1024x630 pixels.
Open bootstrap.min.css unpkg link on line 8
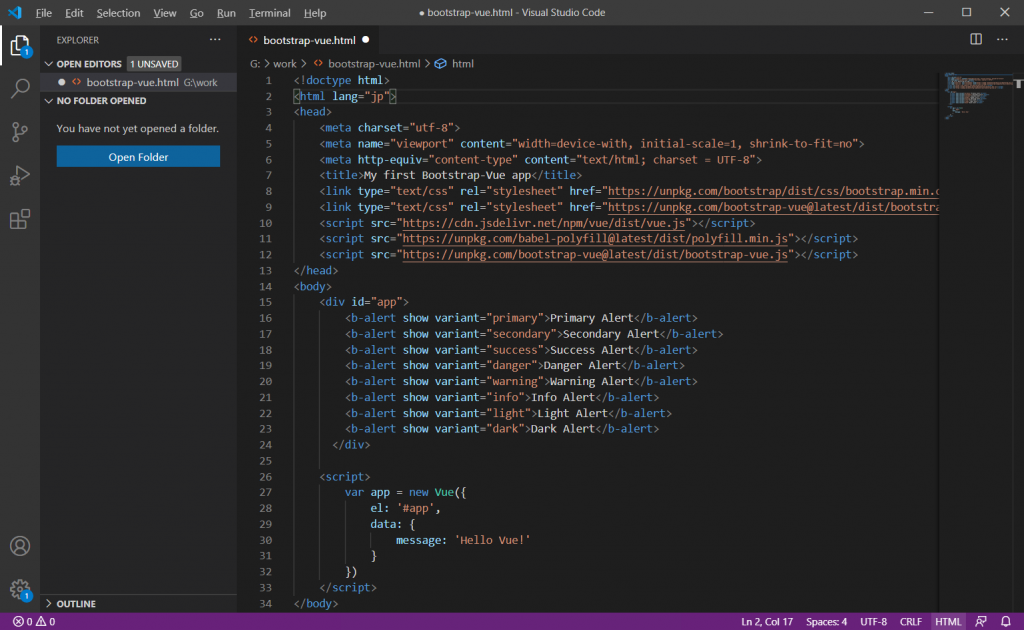(x=773, y=191)
